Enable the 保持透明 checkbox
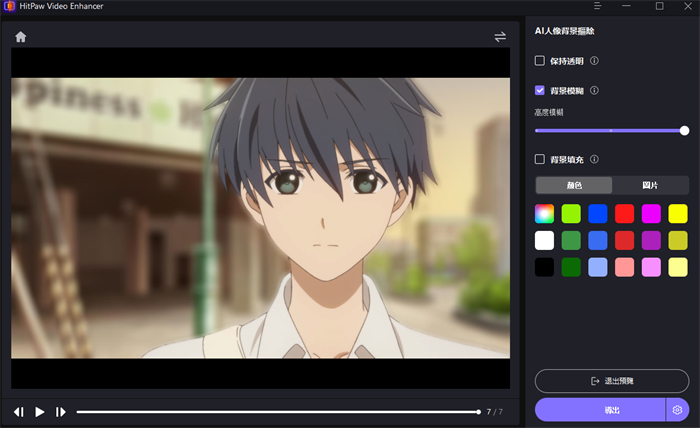Viewport: 700px width, 428px height. [540, 61]
